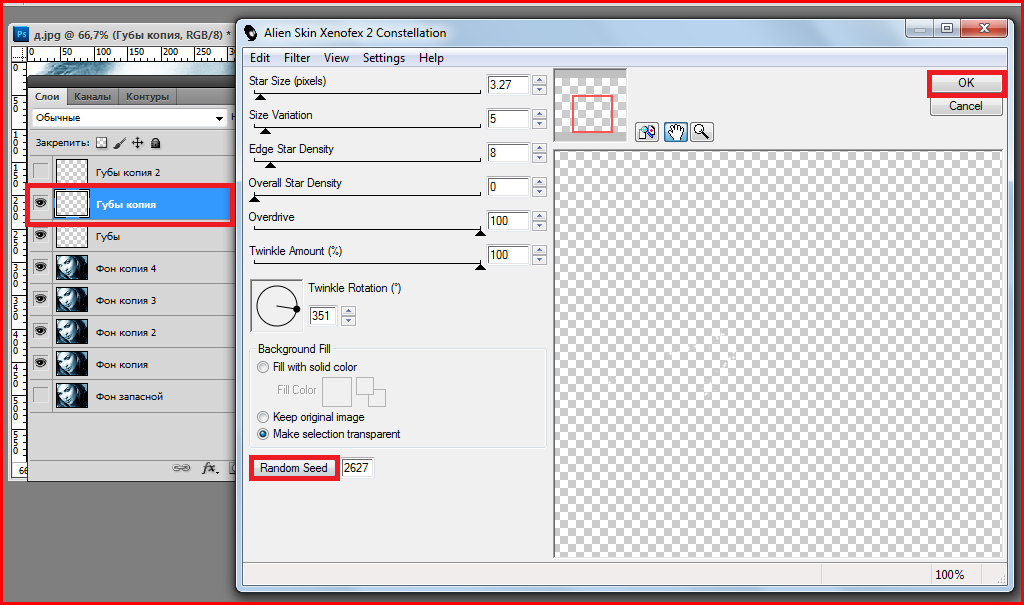Viewport: 1024px width, 605px height.
Task: Select Make selection transparent option
Action: (263, 434)
